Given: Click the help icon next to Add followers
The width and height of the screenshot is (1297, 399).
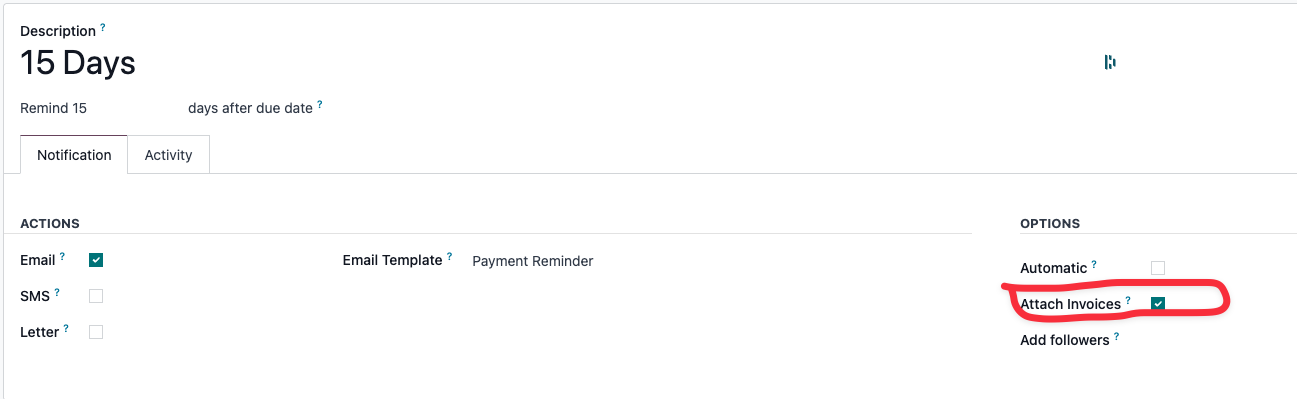Looking at the screenshot, I should 1116,337.
